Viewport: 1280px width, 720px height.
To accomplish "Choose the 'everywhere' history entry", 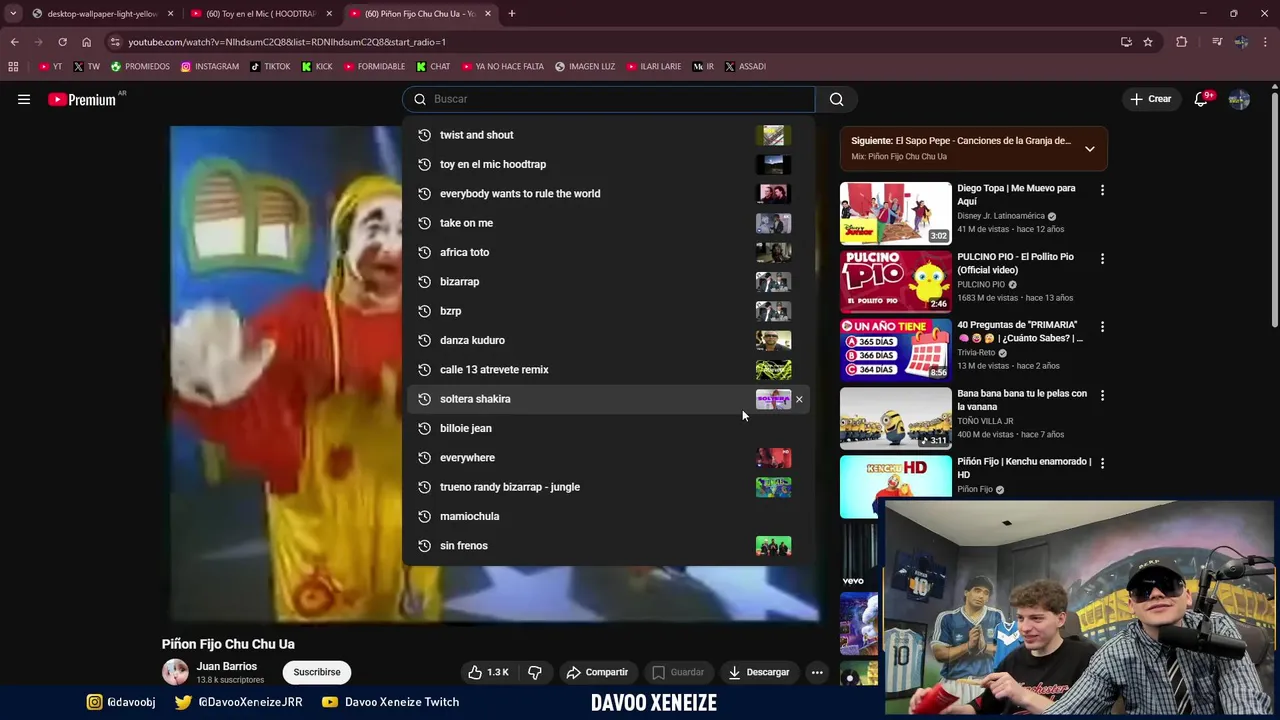I will pos(607,457).
